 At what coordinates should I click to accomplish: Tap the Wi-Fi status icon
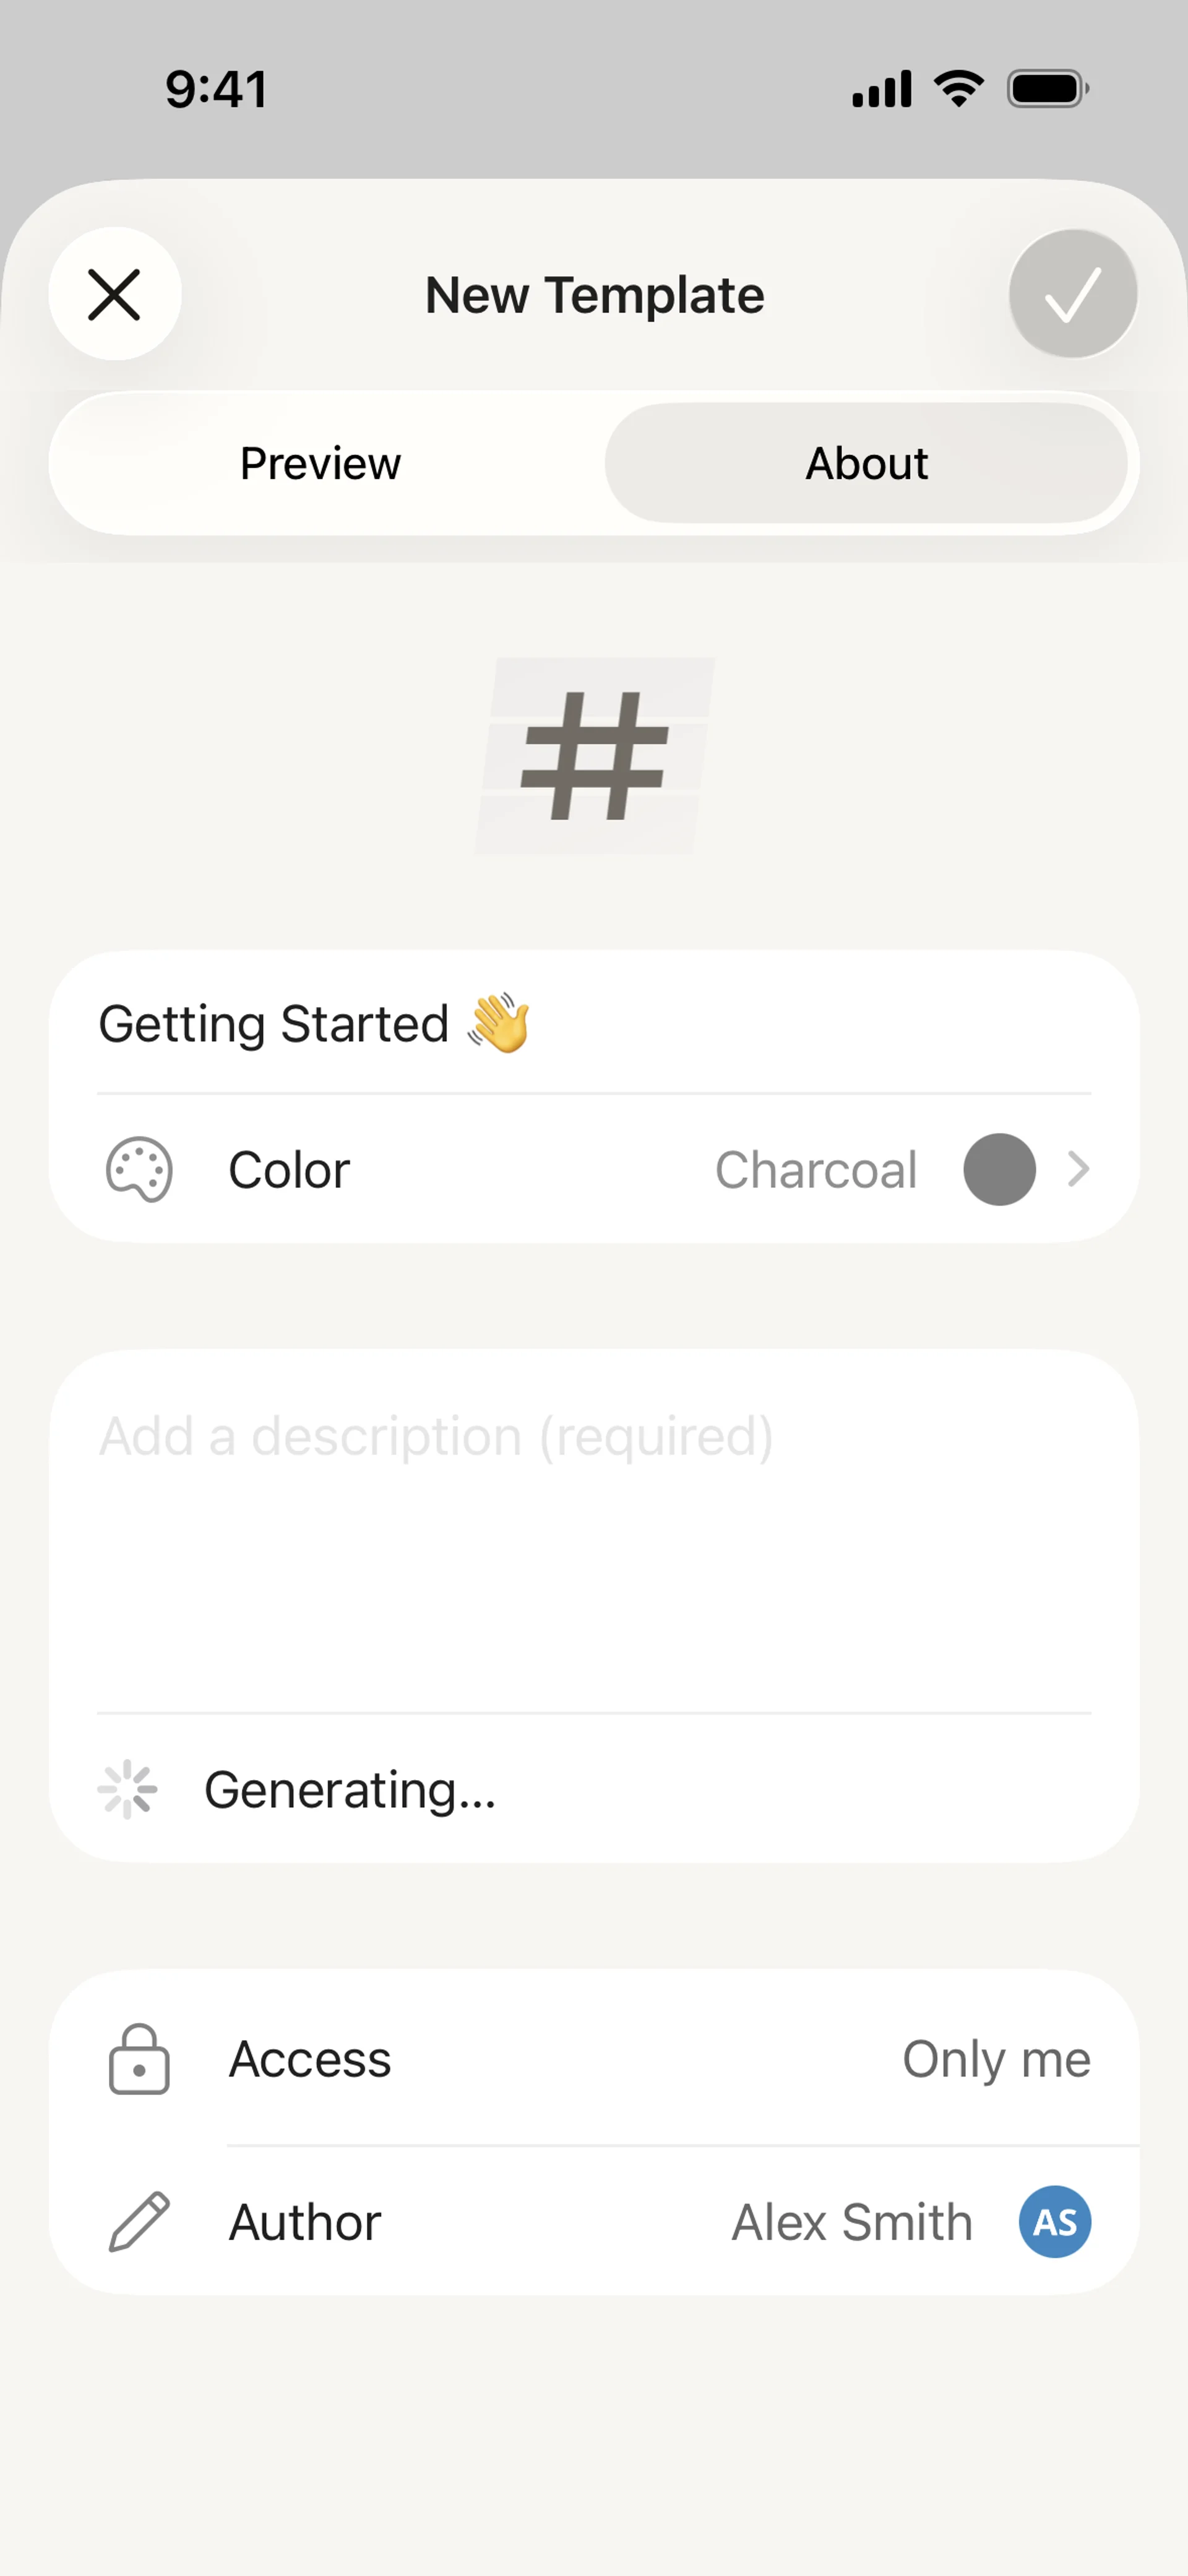[959, 89]
